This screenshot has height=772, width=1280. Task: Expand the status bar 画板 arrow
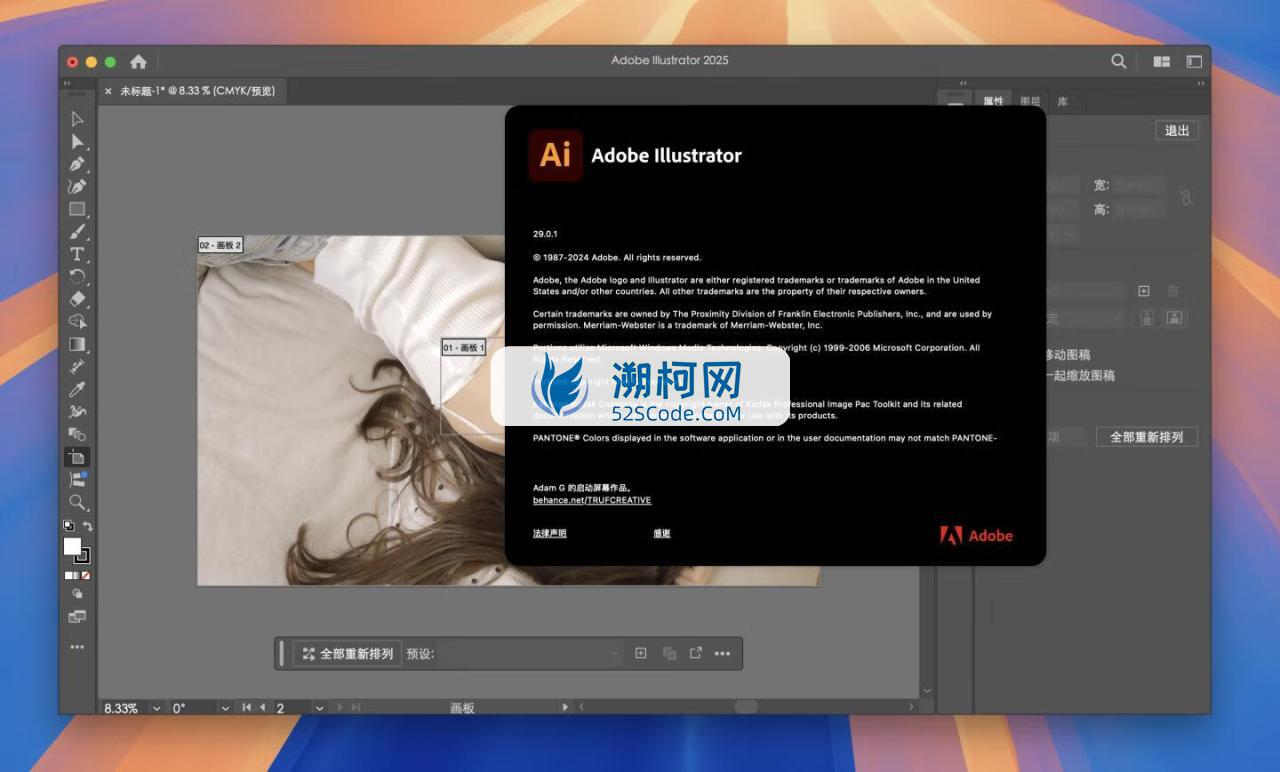click(x=565, y=707)
